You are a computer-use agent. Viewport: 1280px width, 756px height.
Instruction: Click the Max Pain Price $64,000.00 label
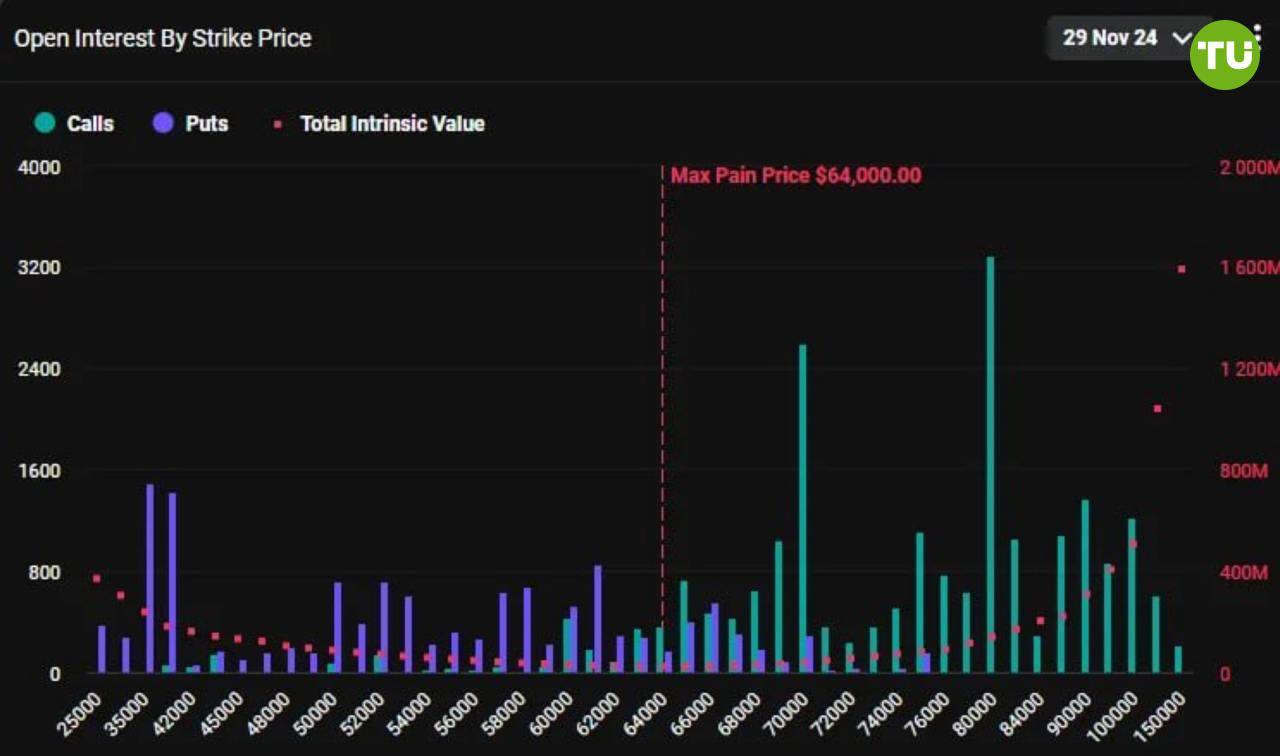[x=796, y=176]
